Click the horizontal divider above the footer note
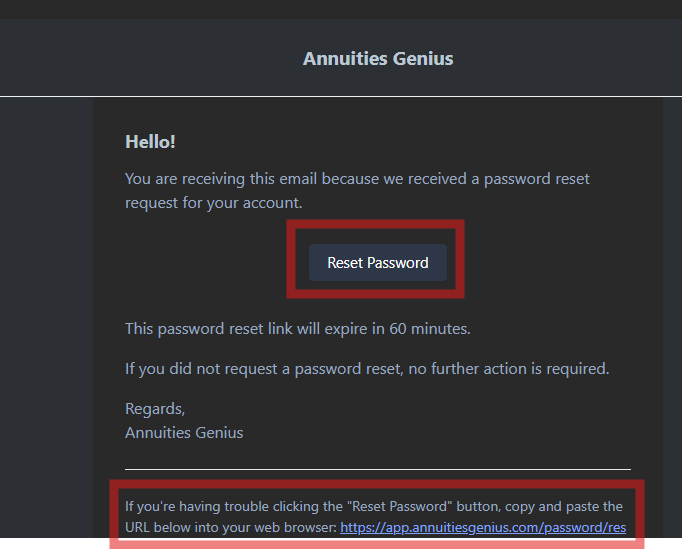 tap(377, 468)
